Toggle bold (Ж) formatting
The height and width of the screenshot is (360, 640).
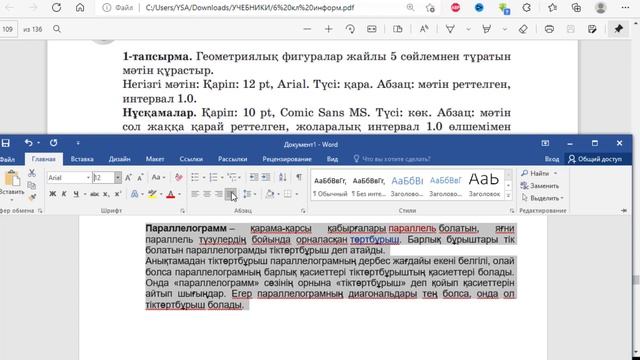click(x=52, y=194)
